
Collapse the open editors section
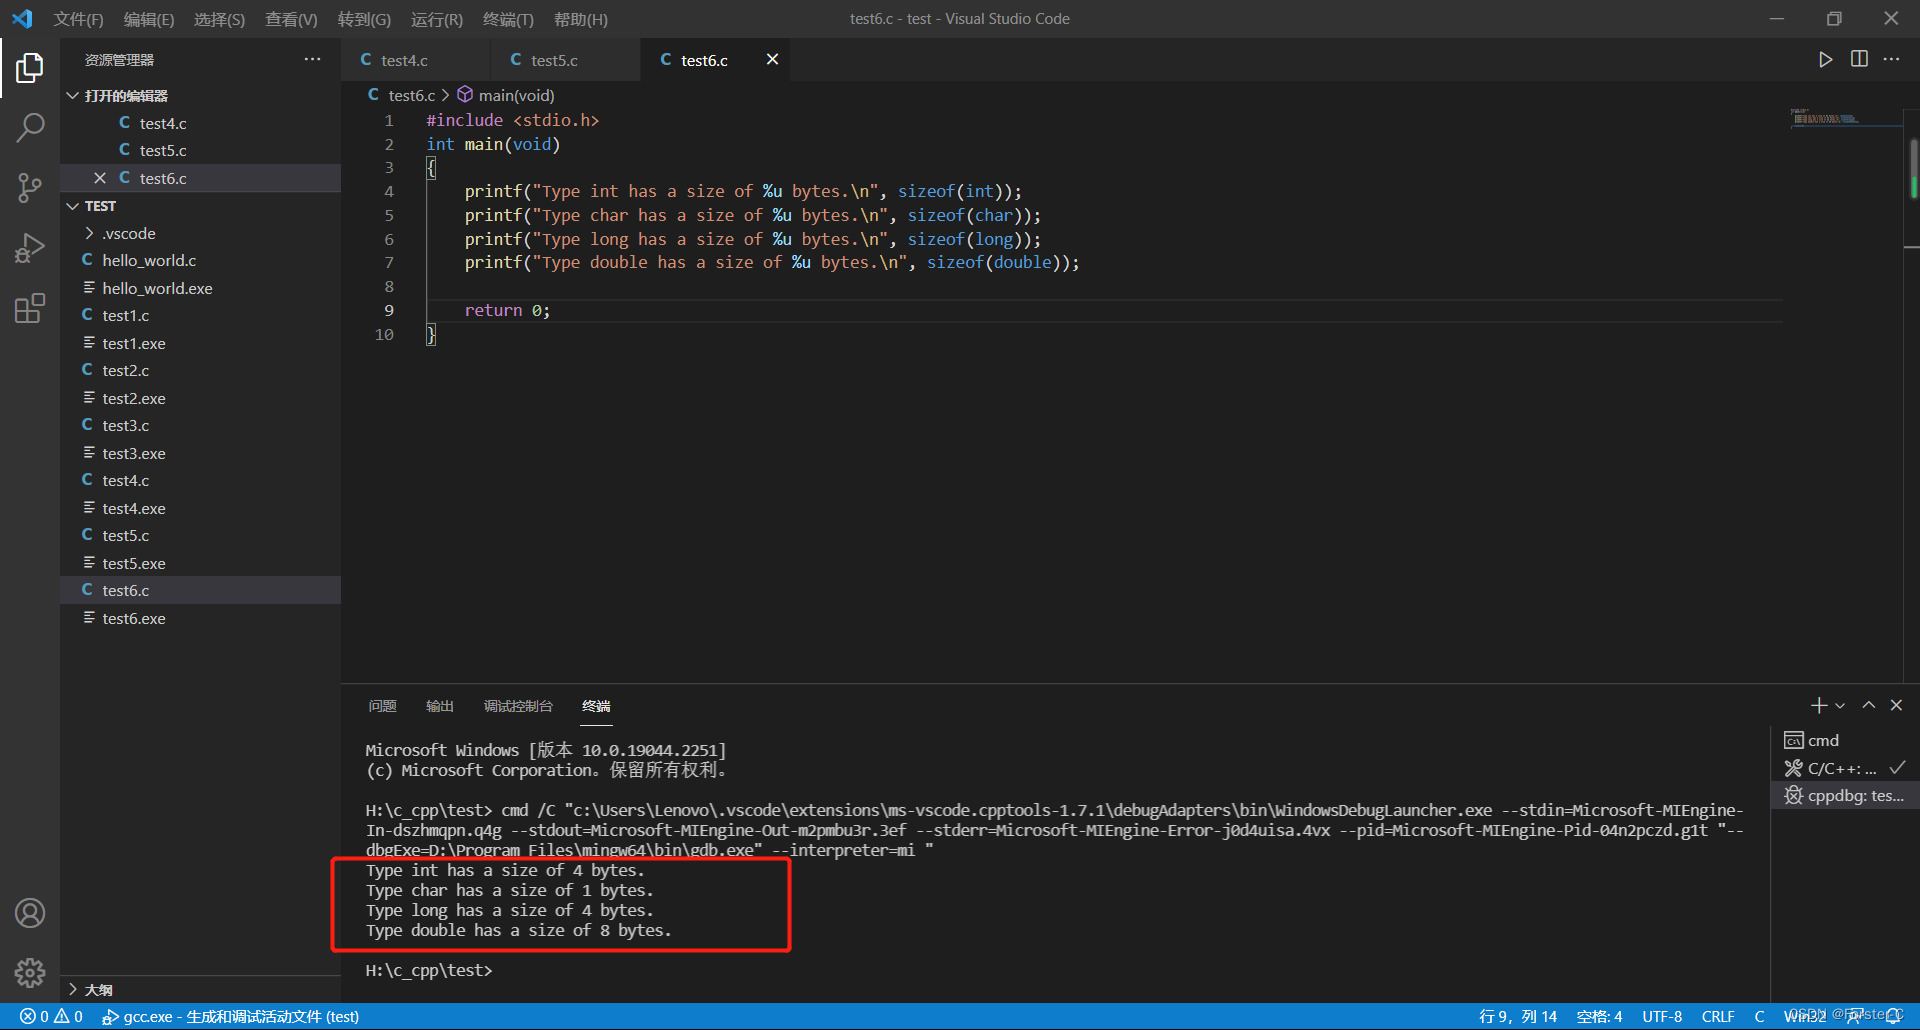(x=73, y=96)
